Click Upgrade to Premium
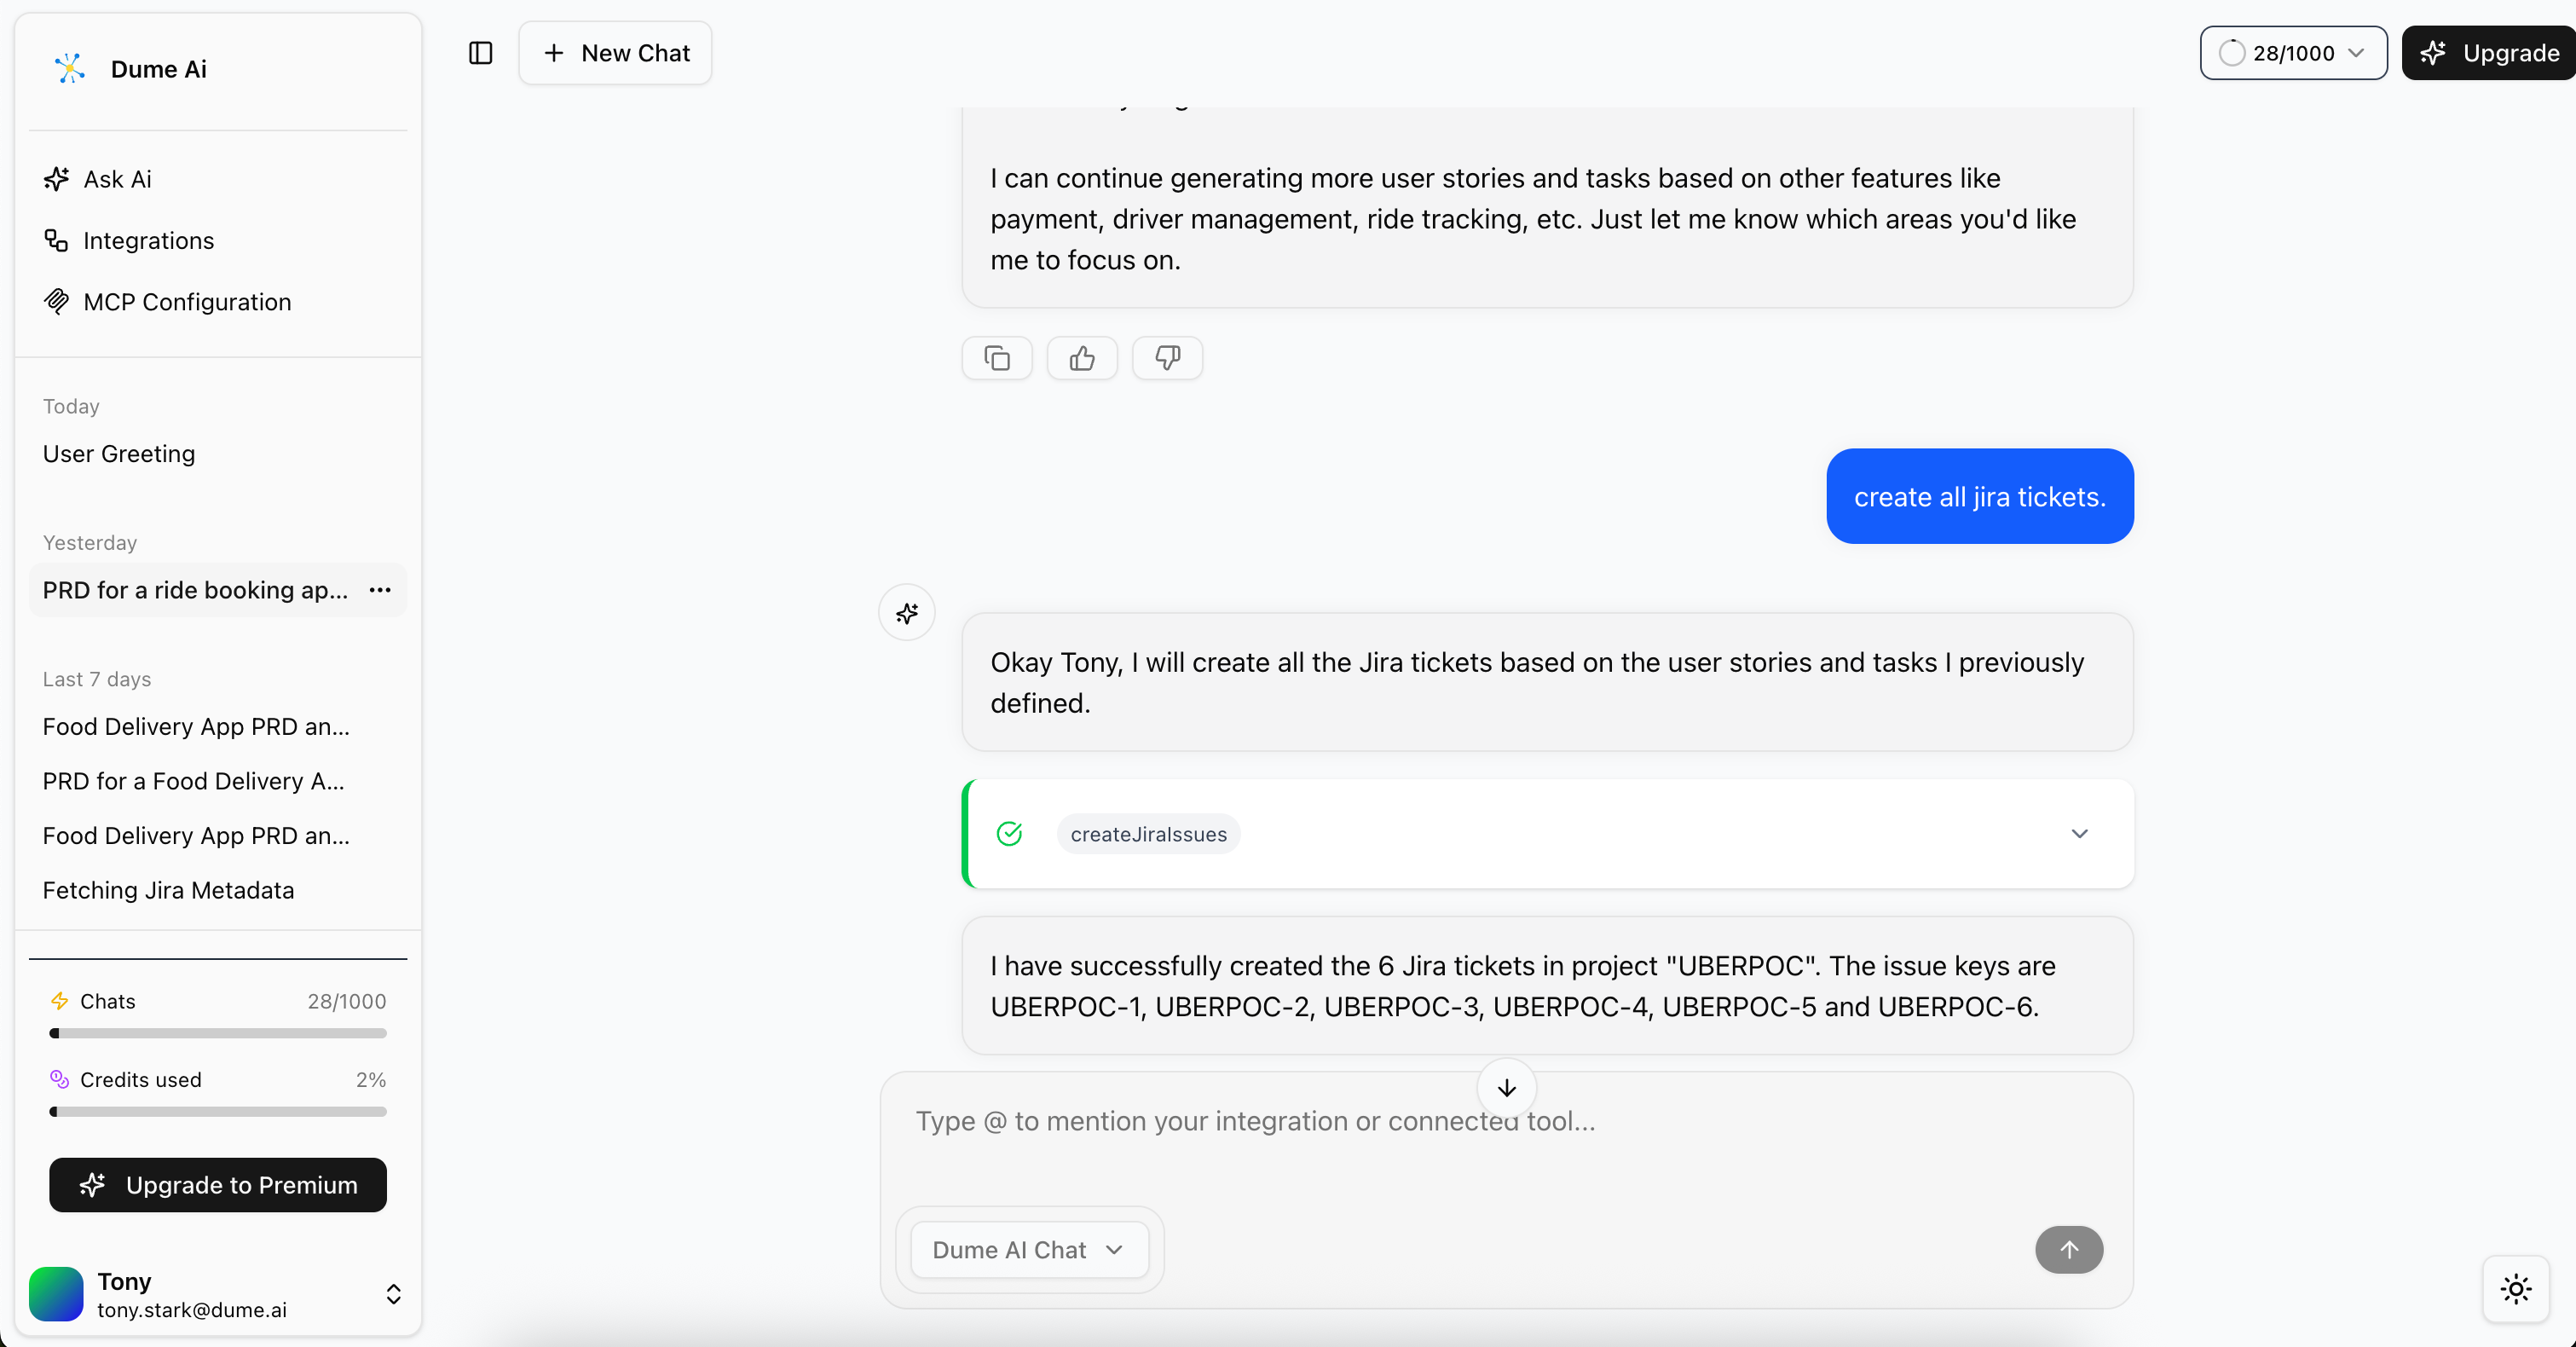 pos(218,1185)
